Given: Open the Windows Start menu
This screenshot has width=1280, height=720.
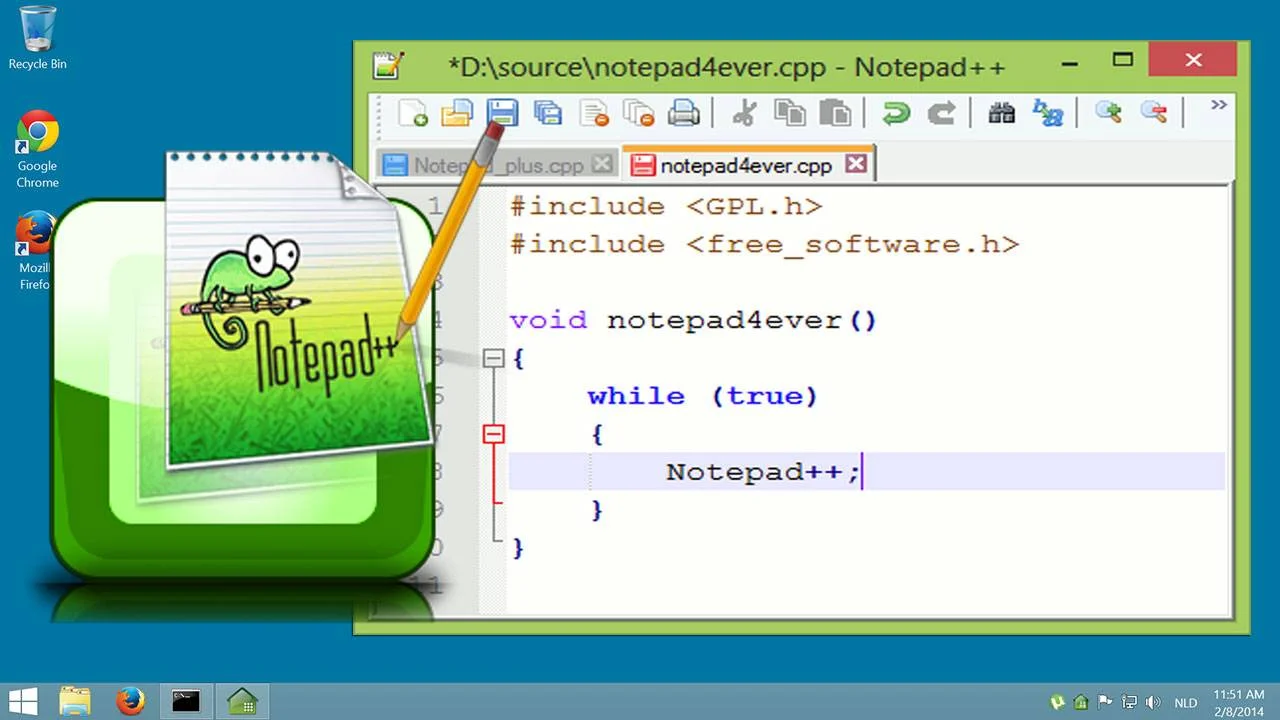Looking at the screenshot, I should [21, 700].
